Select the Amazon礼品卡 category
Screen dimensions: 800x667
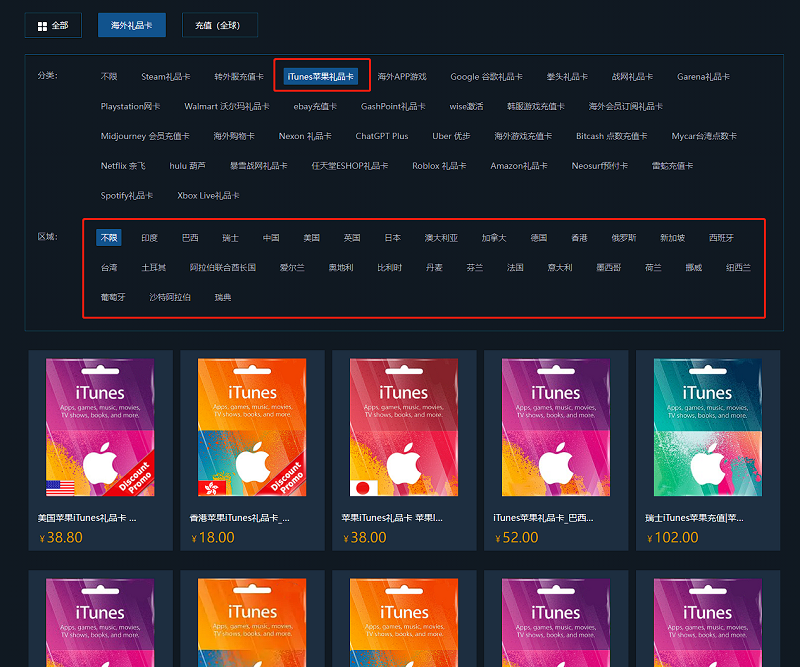click(518, 165)
